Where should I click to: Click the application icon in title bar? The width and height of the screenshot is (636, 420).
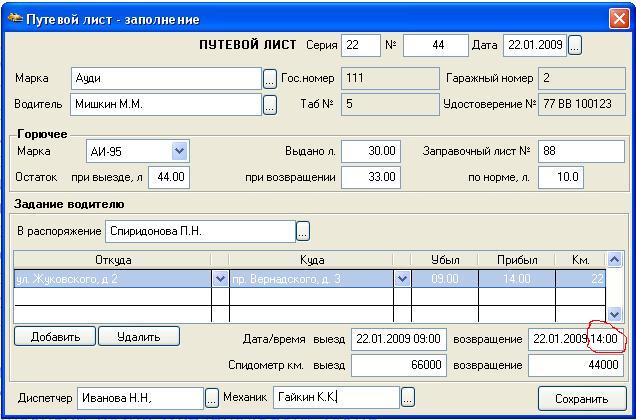pyautogui.click(x=12, y=19)
